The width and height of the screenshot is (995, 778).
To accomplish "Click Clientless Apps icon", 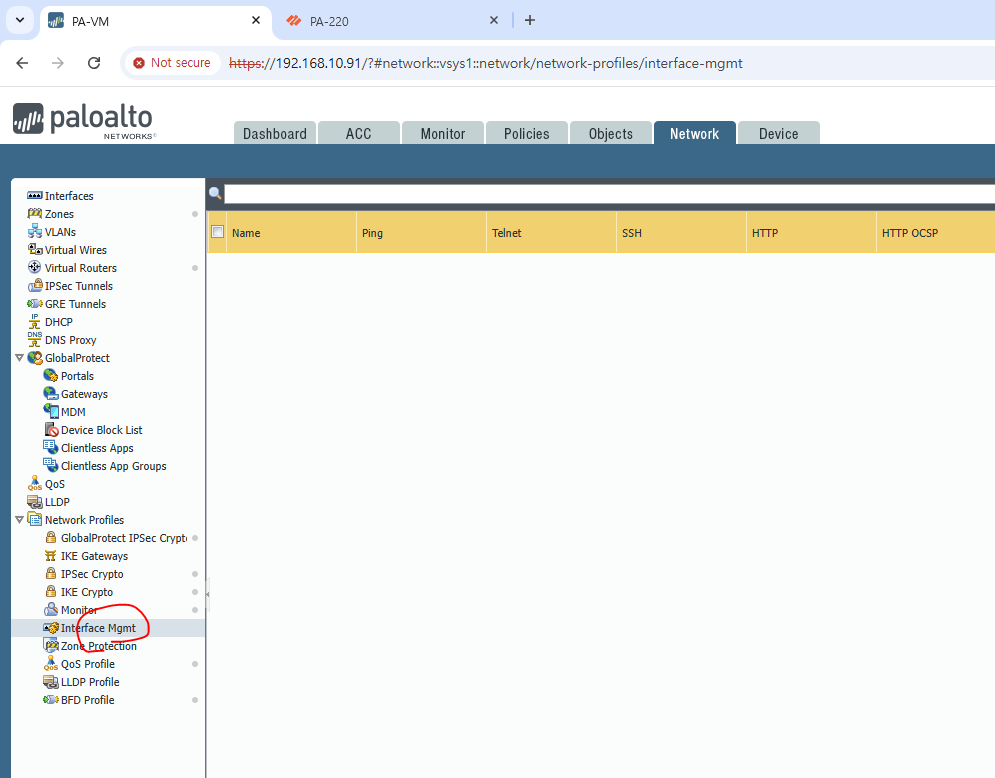I will (x=51, y=447).
